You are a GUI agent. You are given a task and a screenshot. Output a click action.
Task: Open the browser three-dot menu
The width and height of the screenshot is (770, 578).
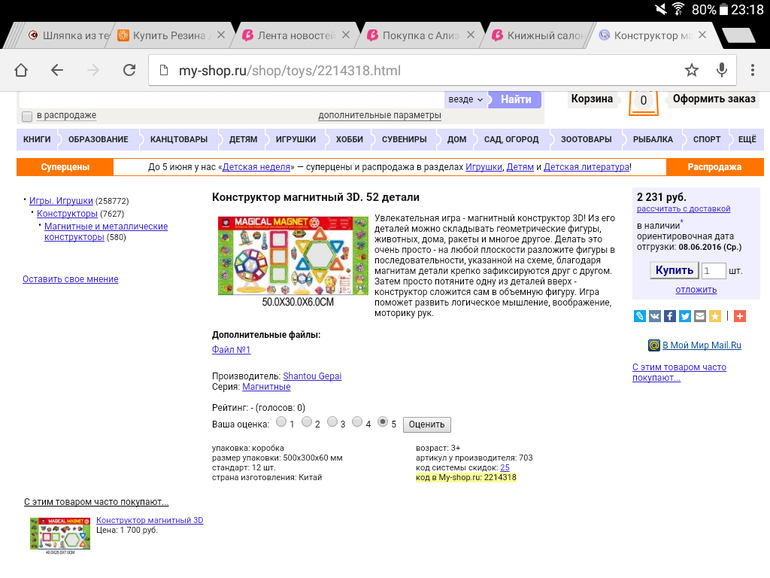pyautogui.click(x=752, y=70)
